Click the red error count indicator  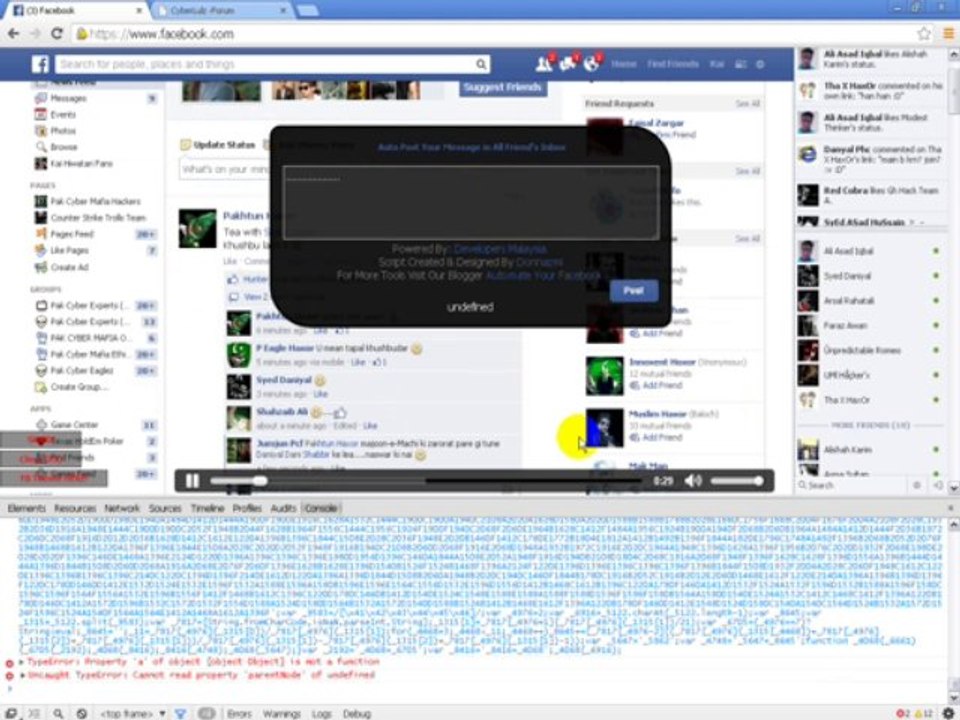click(902, 713)
